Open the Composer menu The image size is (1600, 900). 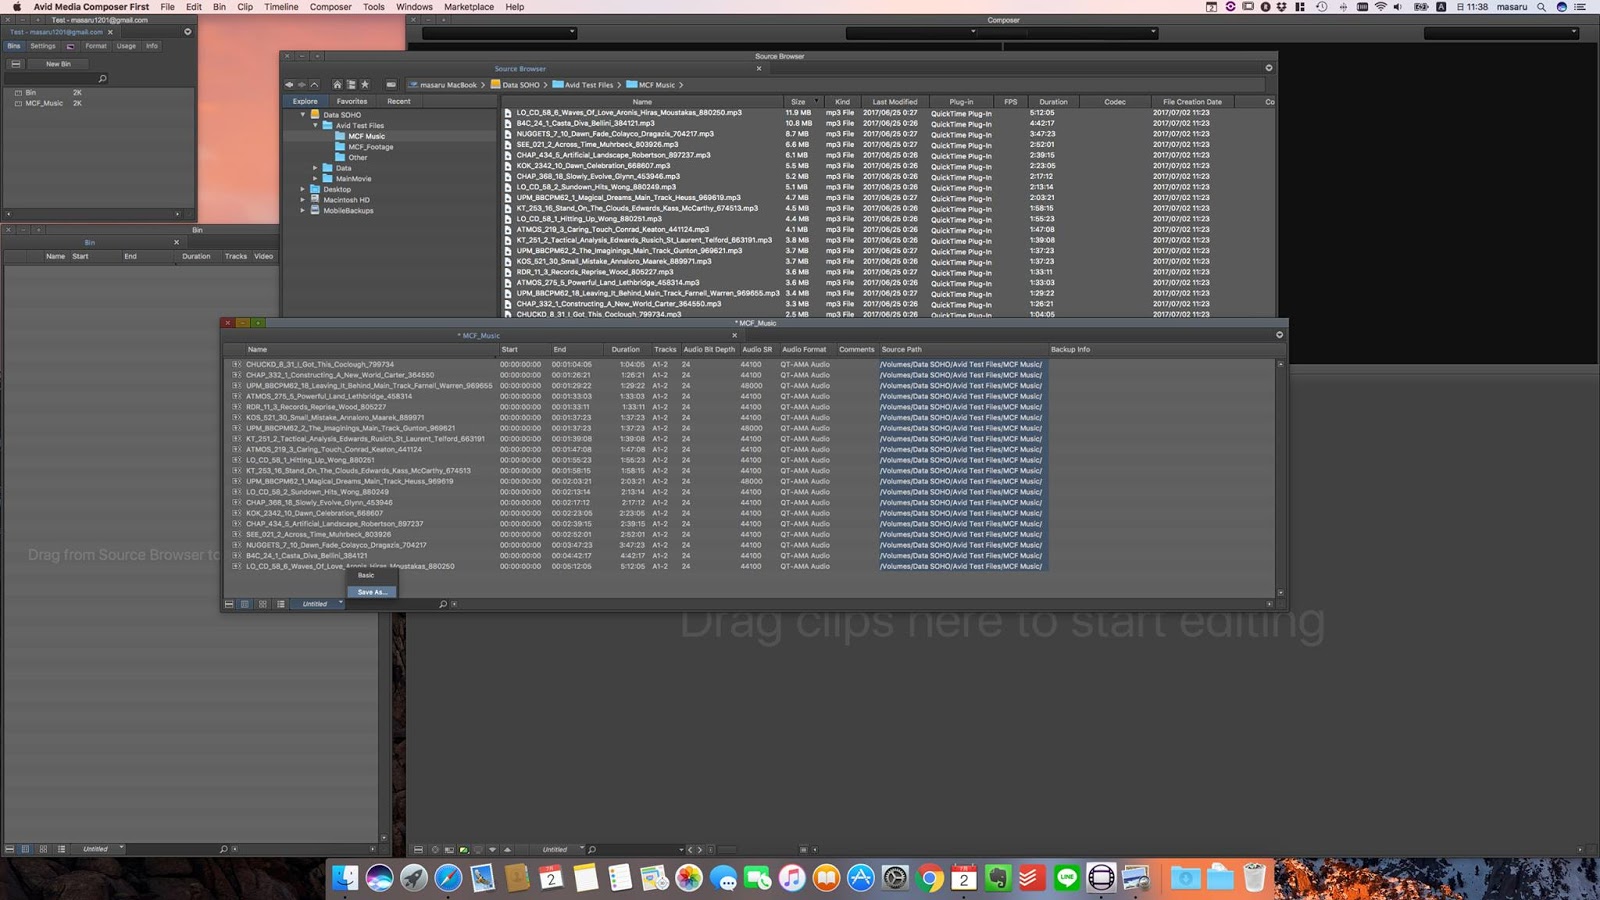click(x=330, y=7)
